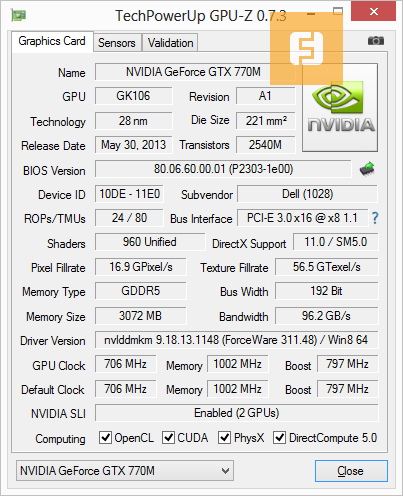Click the GPU field GK106
This screenshot has height=496, width=403.
click(x=133, y=96)
